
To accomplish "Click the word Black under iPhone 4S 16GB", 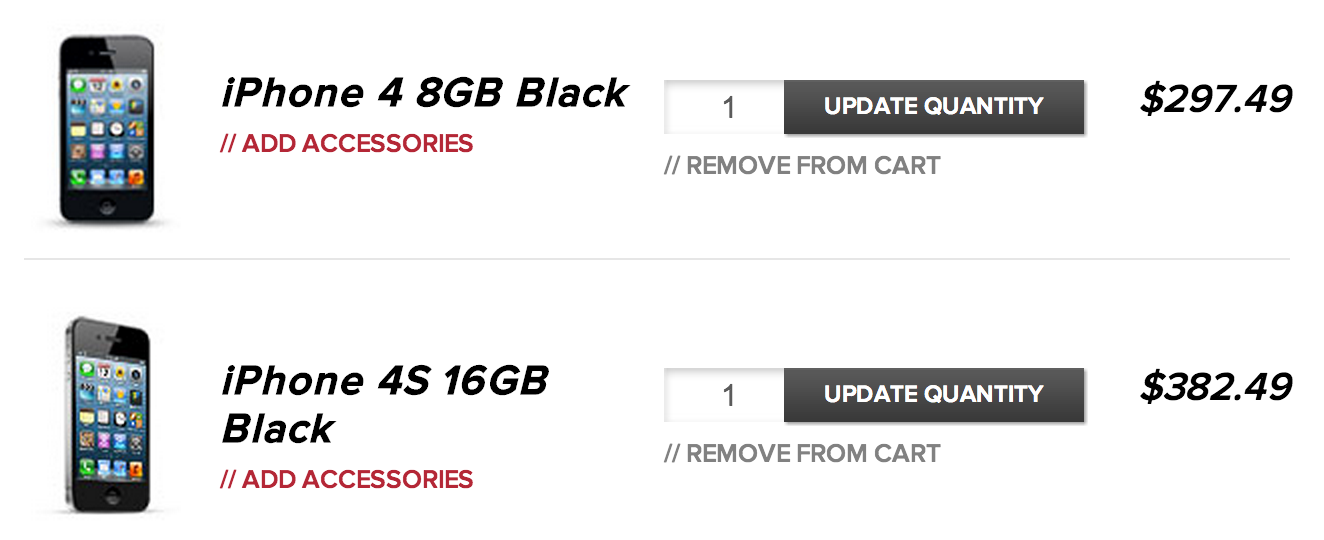I will click(x=278, y=429).
